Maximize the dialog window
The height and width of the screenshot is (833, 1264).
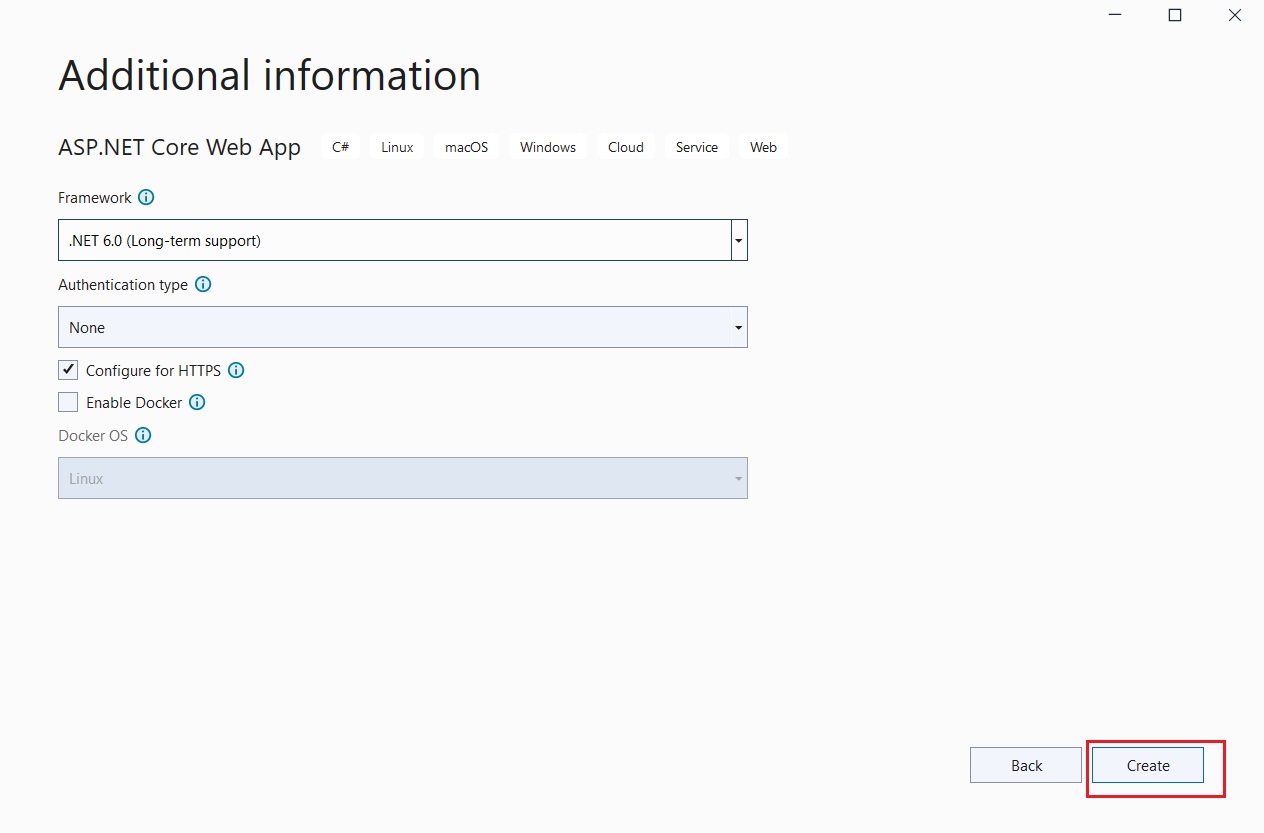1175,15
